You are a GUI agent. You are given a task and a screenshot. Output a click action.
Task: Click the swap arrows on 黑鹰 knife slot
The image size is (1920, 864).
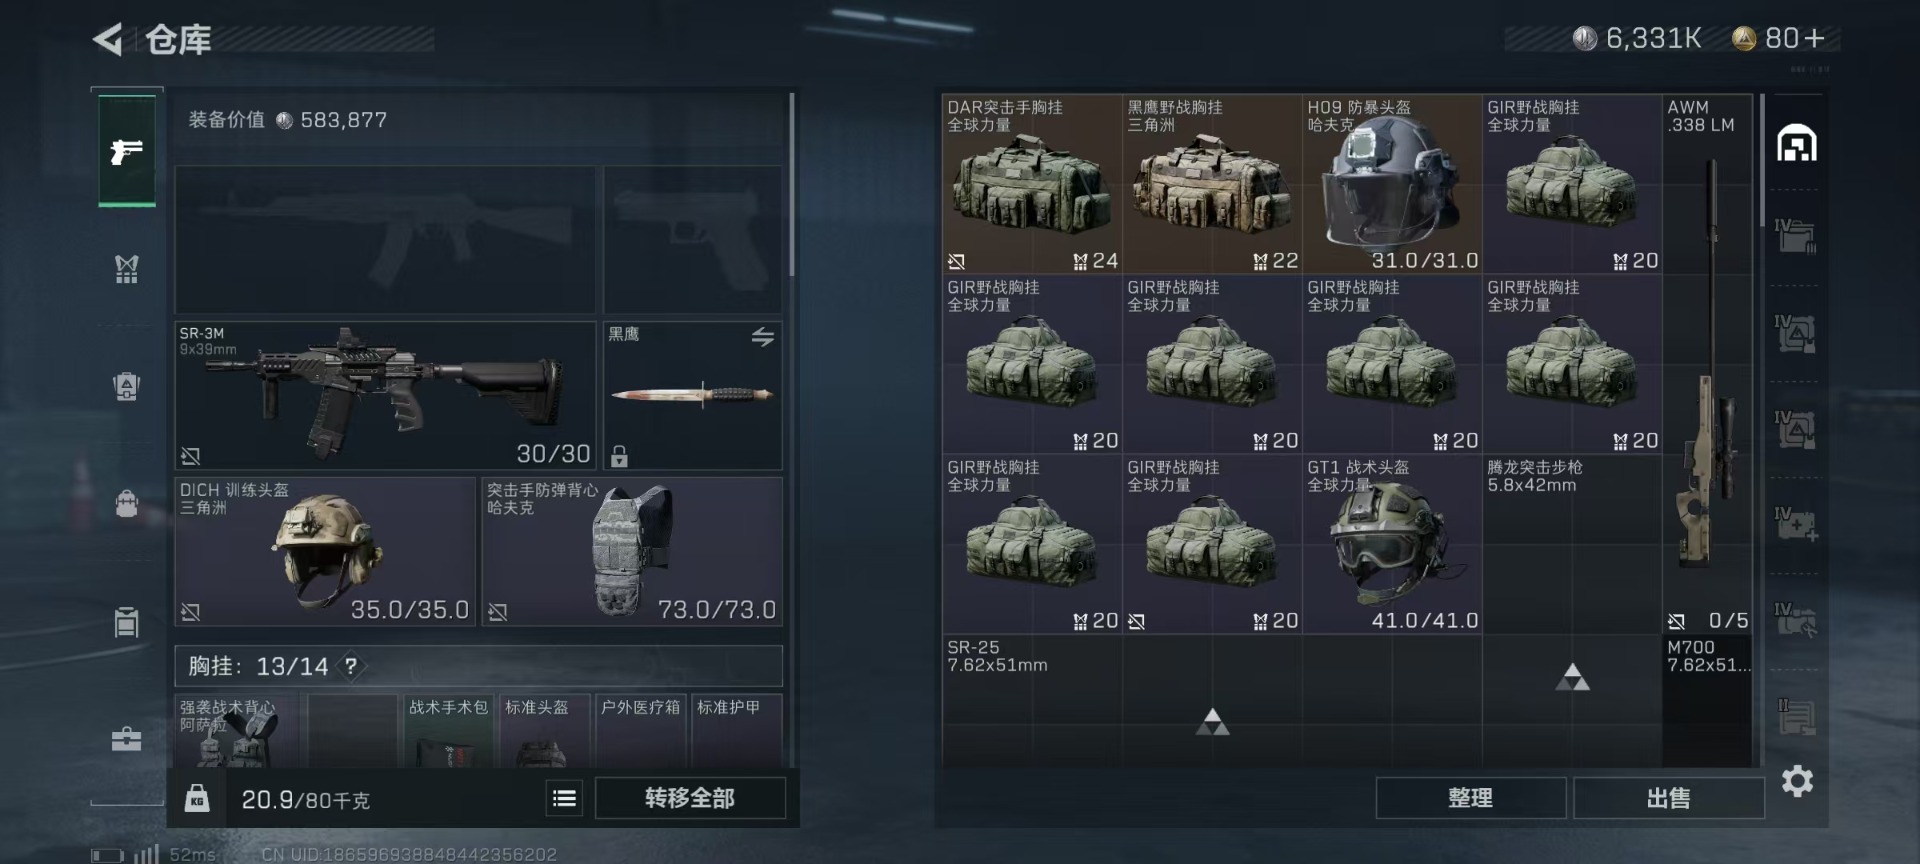(x=763, y=337)
